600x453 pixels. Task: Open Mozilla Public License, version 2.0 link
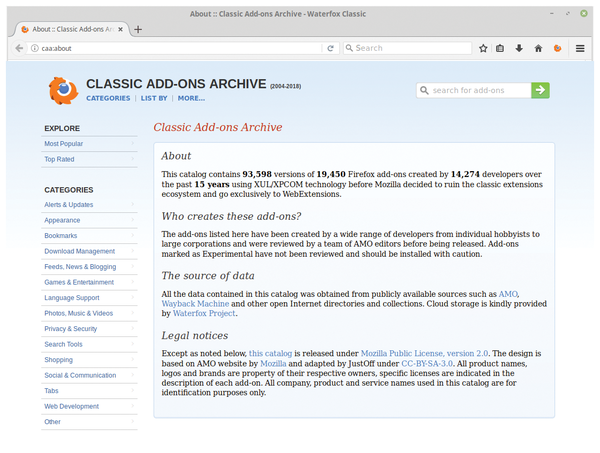(x=424, y=354)
